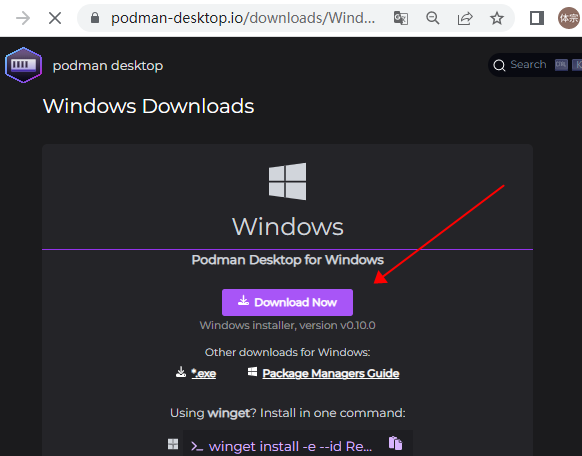This screenshot has width=582, height=456.
Task: Bookmark this page with the star icon
Action: 497,18
